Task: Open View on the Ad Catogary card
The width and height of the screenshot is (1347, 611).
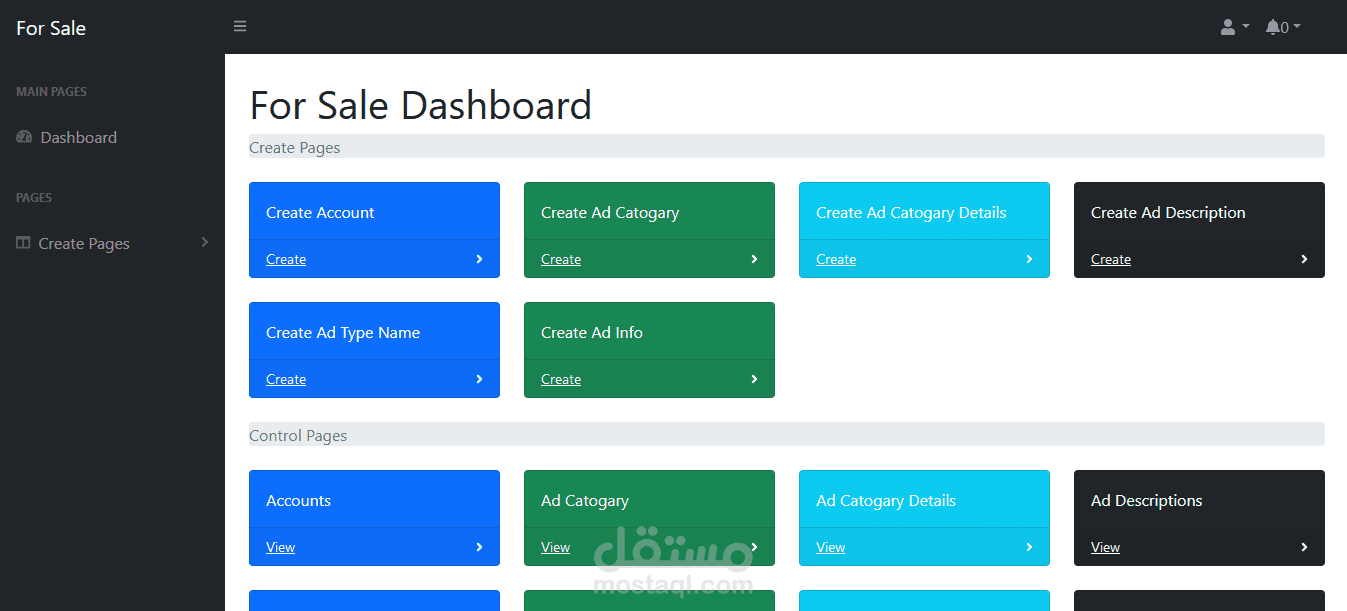Action: pyautogui.click(x=555, y=546)
